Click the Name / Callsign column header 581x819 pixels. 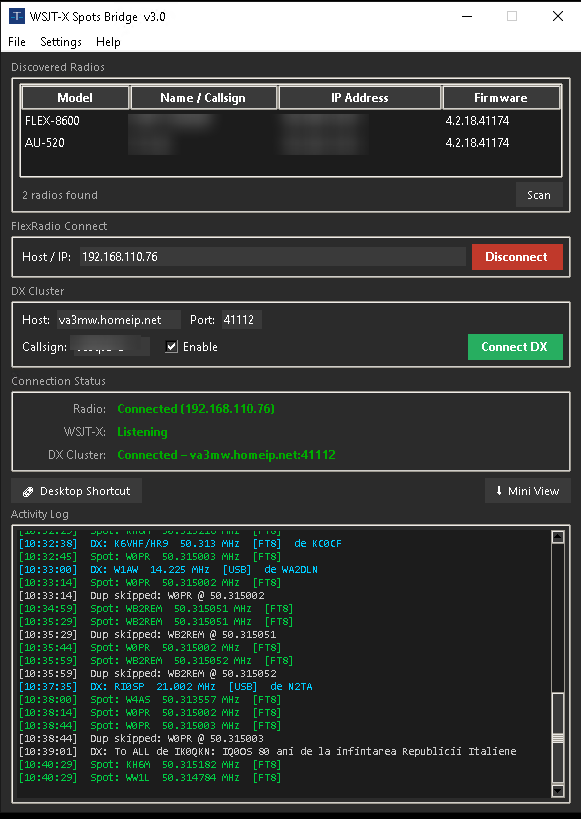(203, 98)
